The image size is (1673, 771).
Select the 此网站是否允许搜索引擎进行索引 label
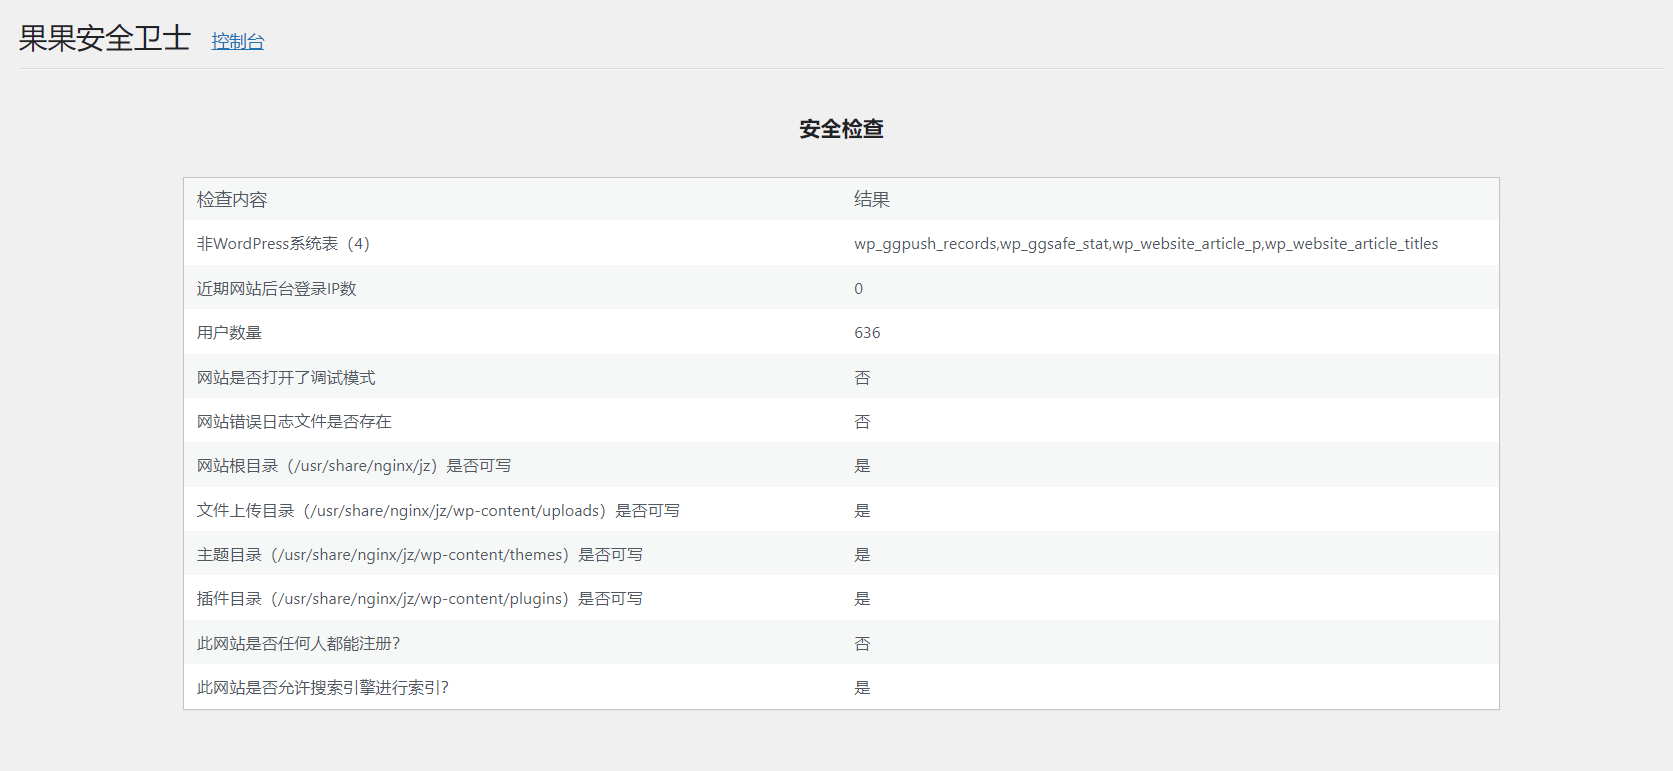tap(323, 688)
